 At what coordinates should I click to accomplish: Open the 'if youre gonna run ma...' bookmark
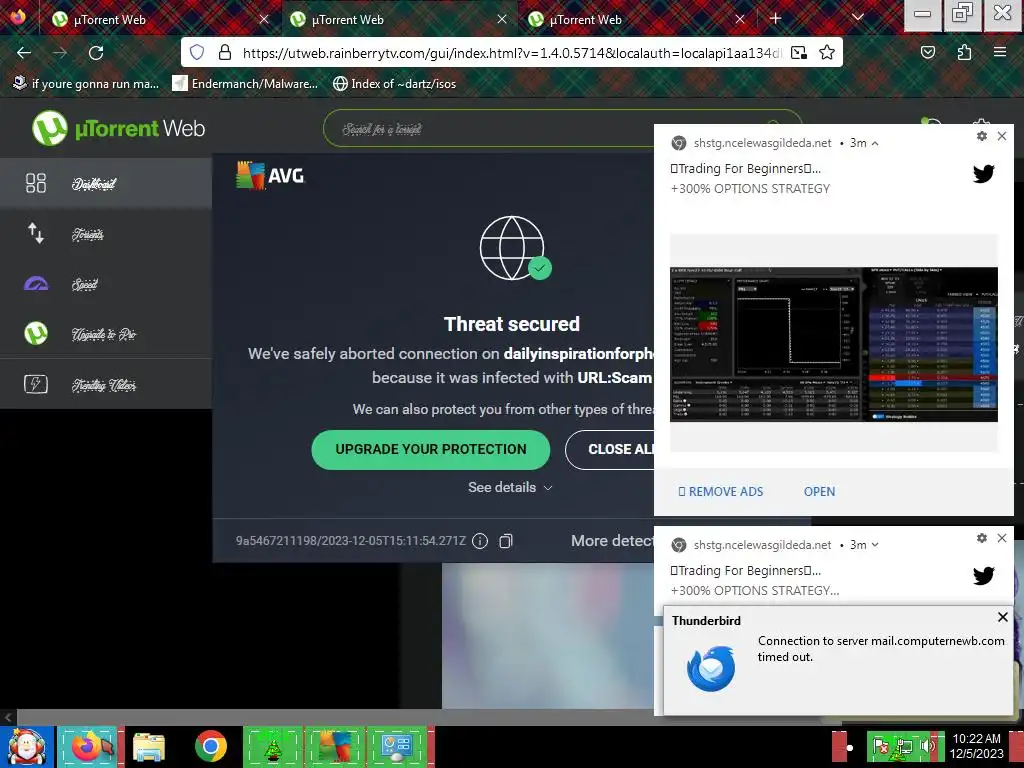click(x=86, y=84)
